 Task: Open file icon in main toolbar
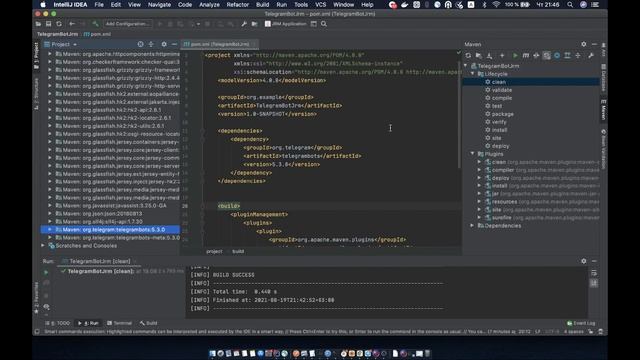tap(38, 24)
